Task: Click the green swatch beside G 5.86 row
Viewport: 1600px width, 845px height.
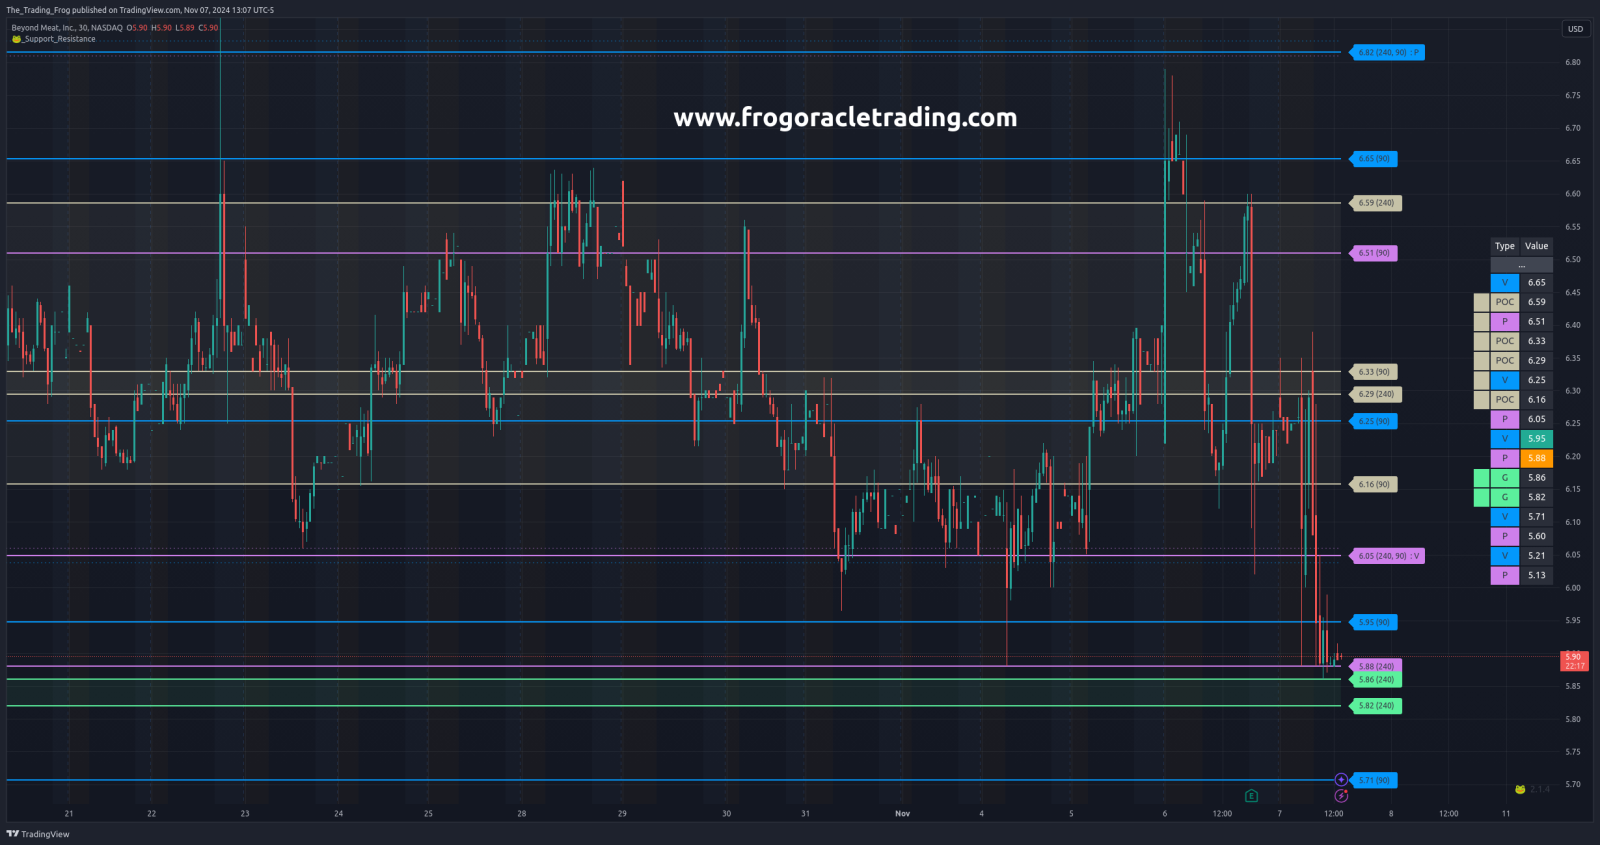Action: (x=1482, y=477)
